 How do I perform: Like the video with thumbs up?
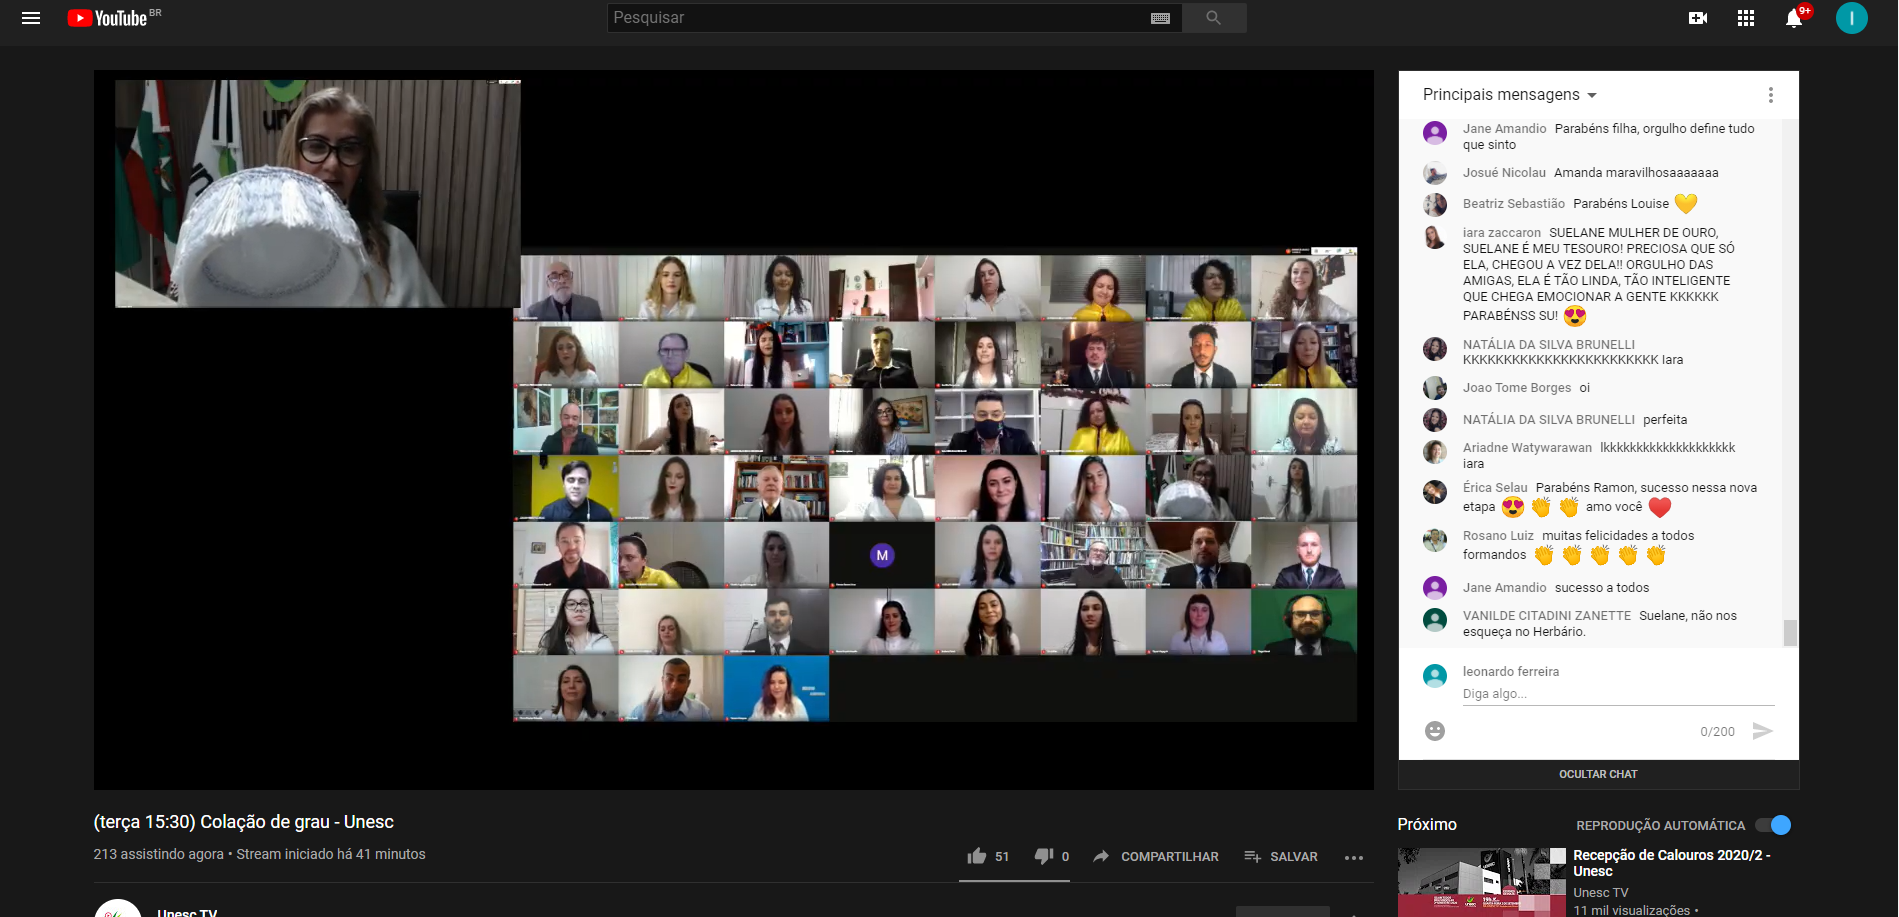(977, 856)
